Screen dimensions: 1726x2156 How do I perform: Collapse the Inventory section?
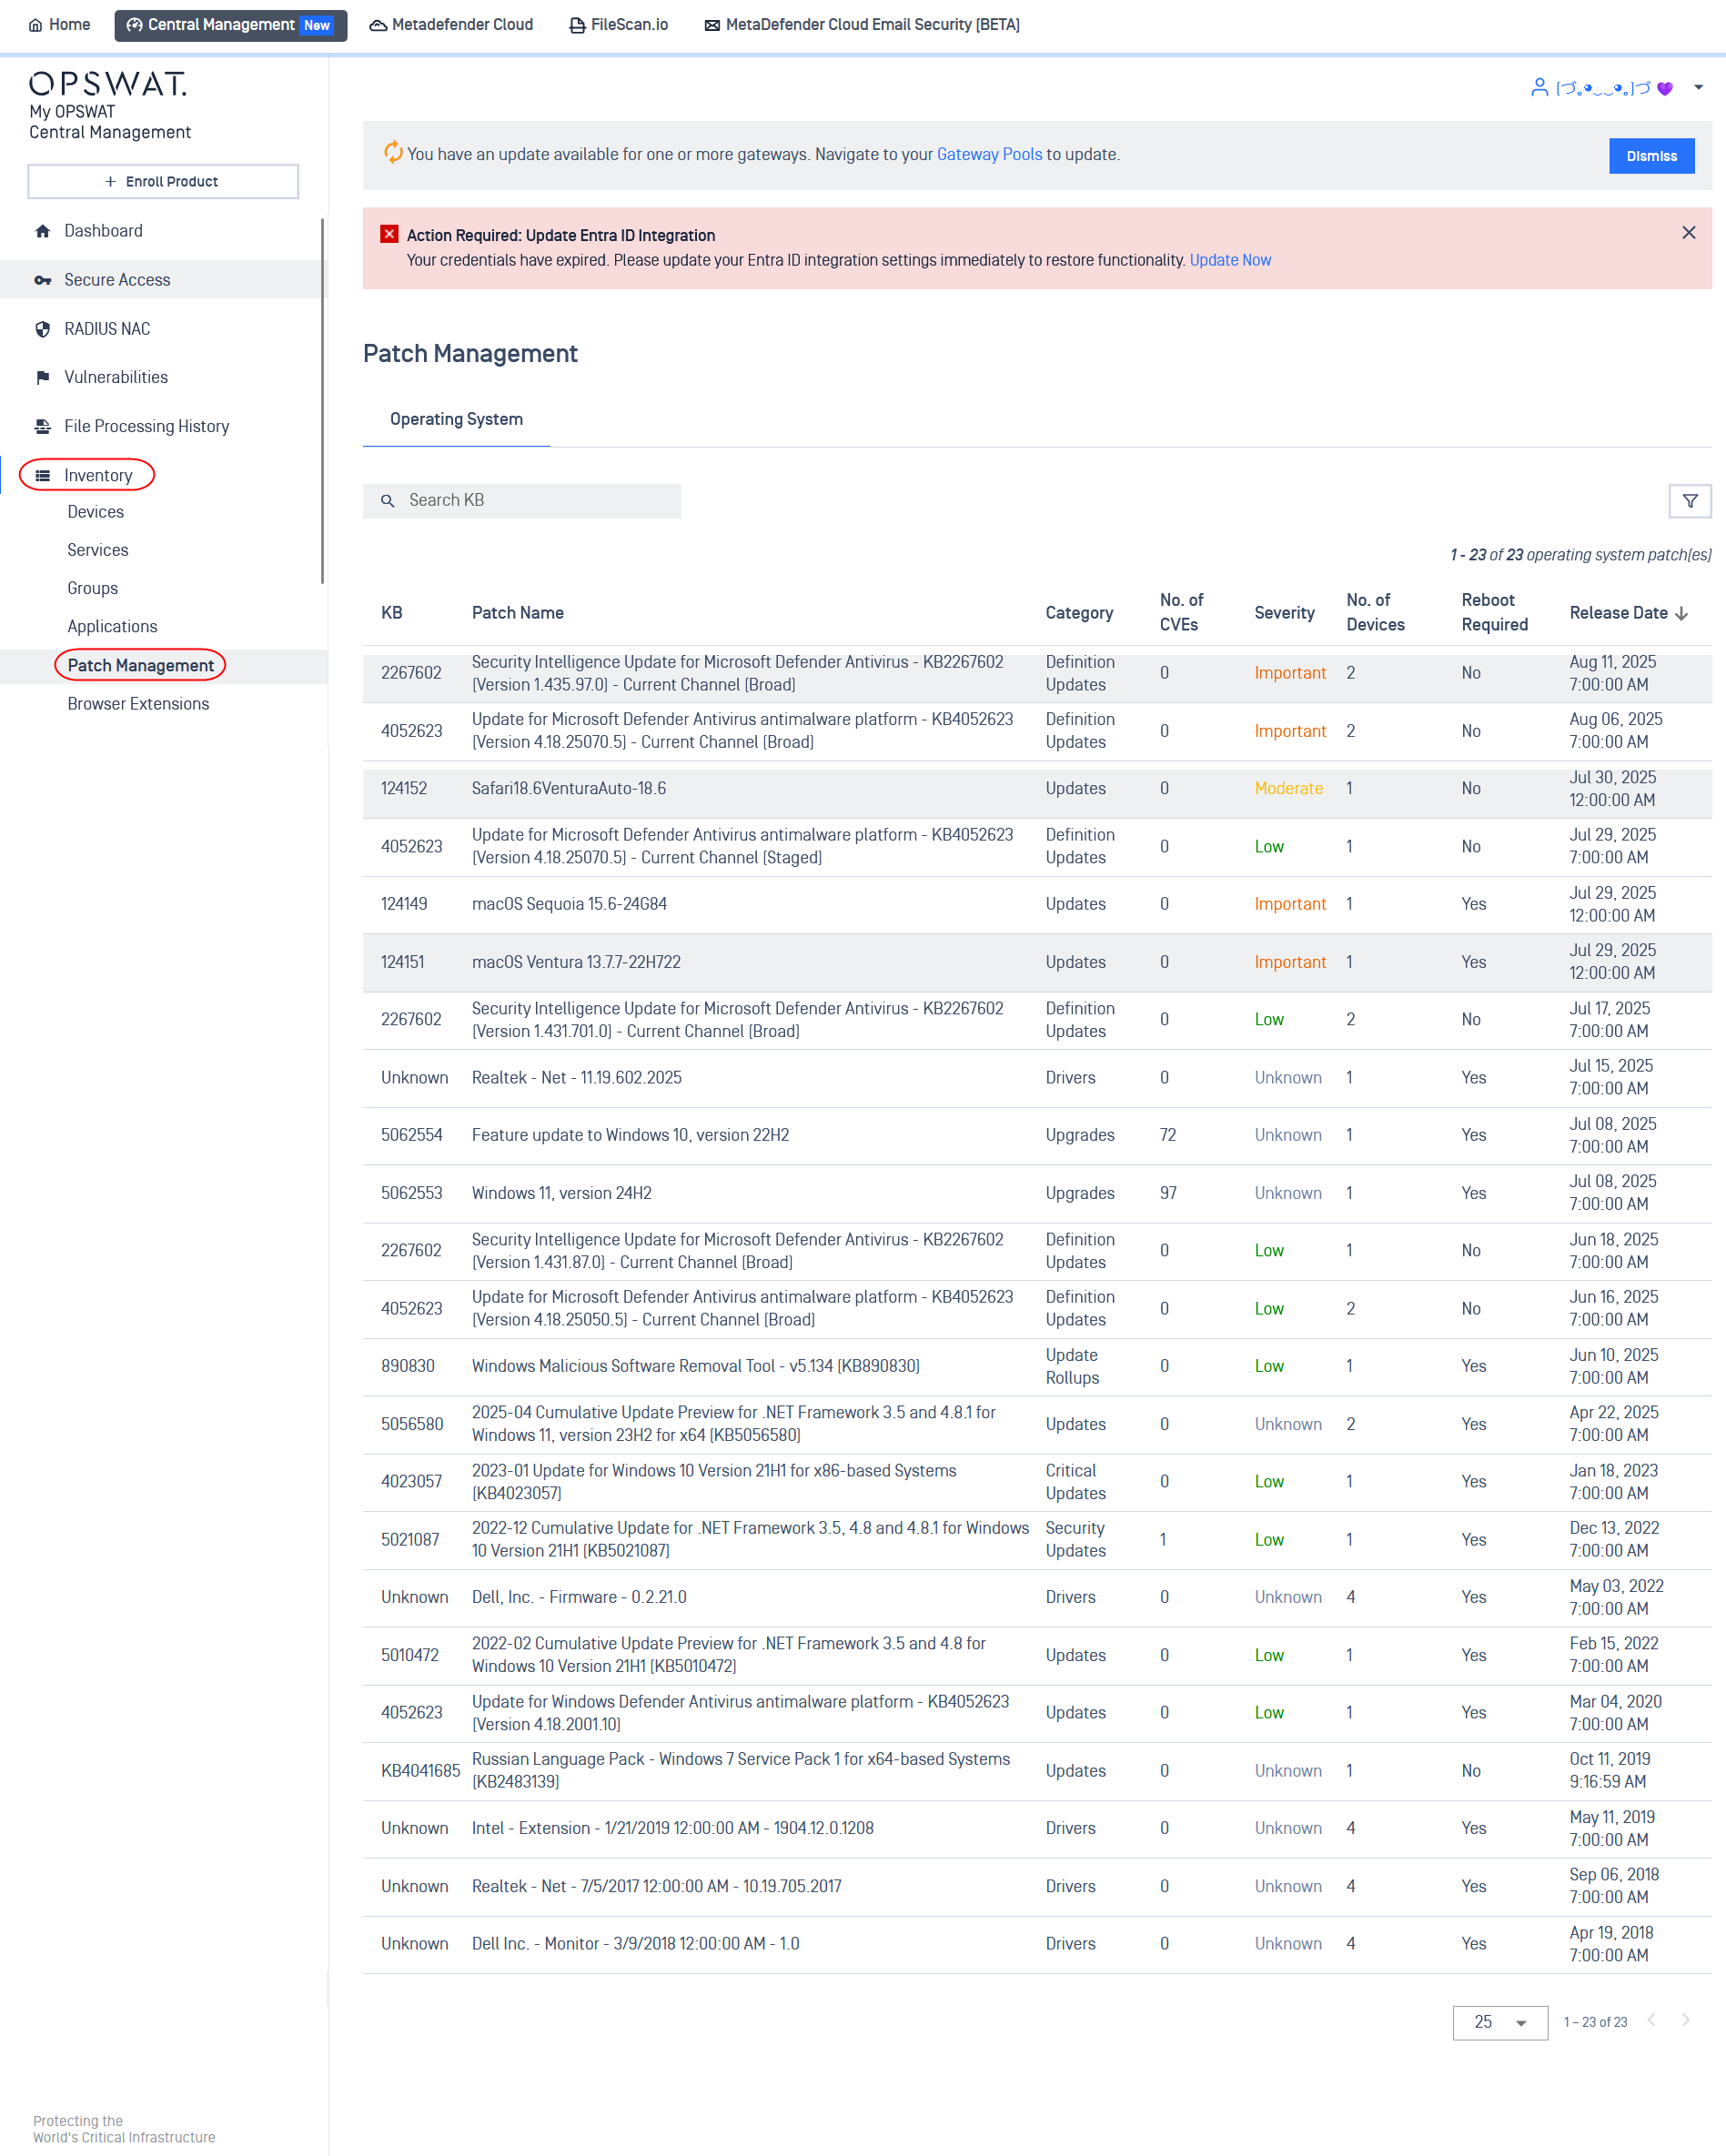[x=98, y=475]
